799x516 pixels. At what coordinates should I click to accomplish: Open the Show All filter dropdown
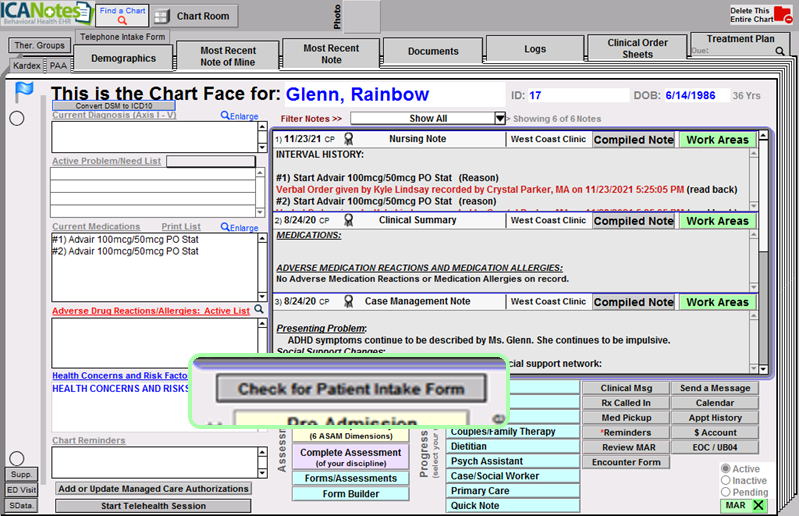(500, 118)
